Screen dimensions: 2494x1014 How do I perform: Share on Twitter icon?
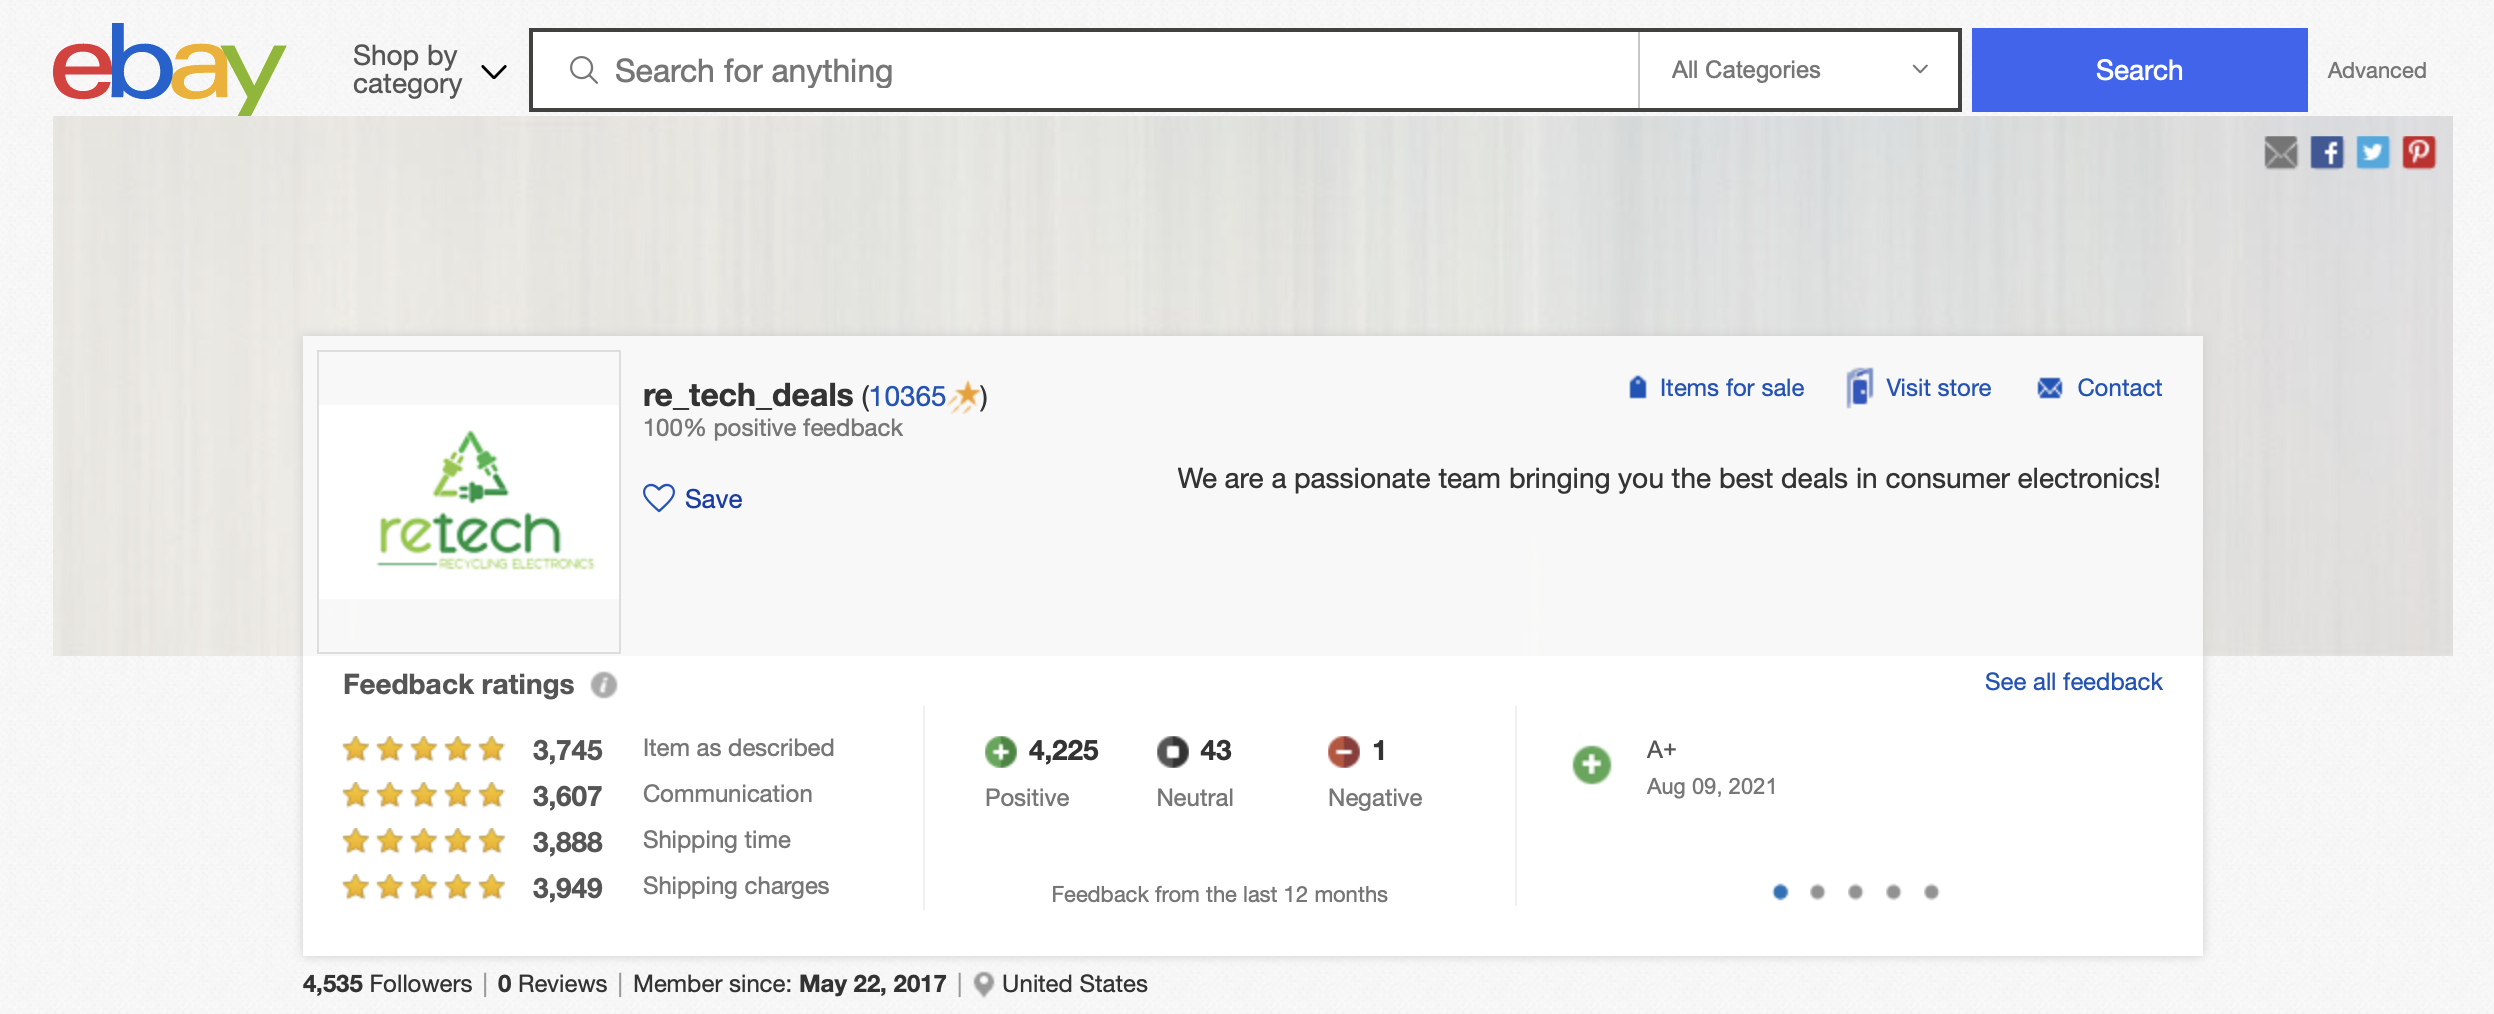[x=2373, y=152]
